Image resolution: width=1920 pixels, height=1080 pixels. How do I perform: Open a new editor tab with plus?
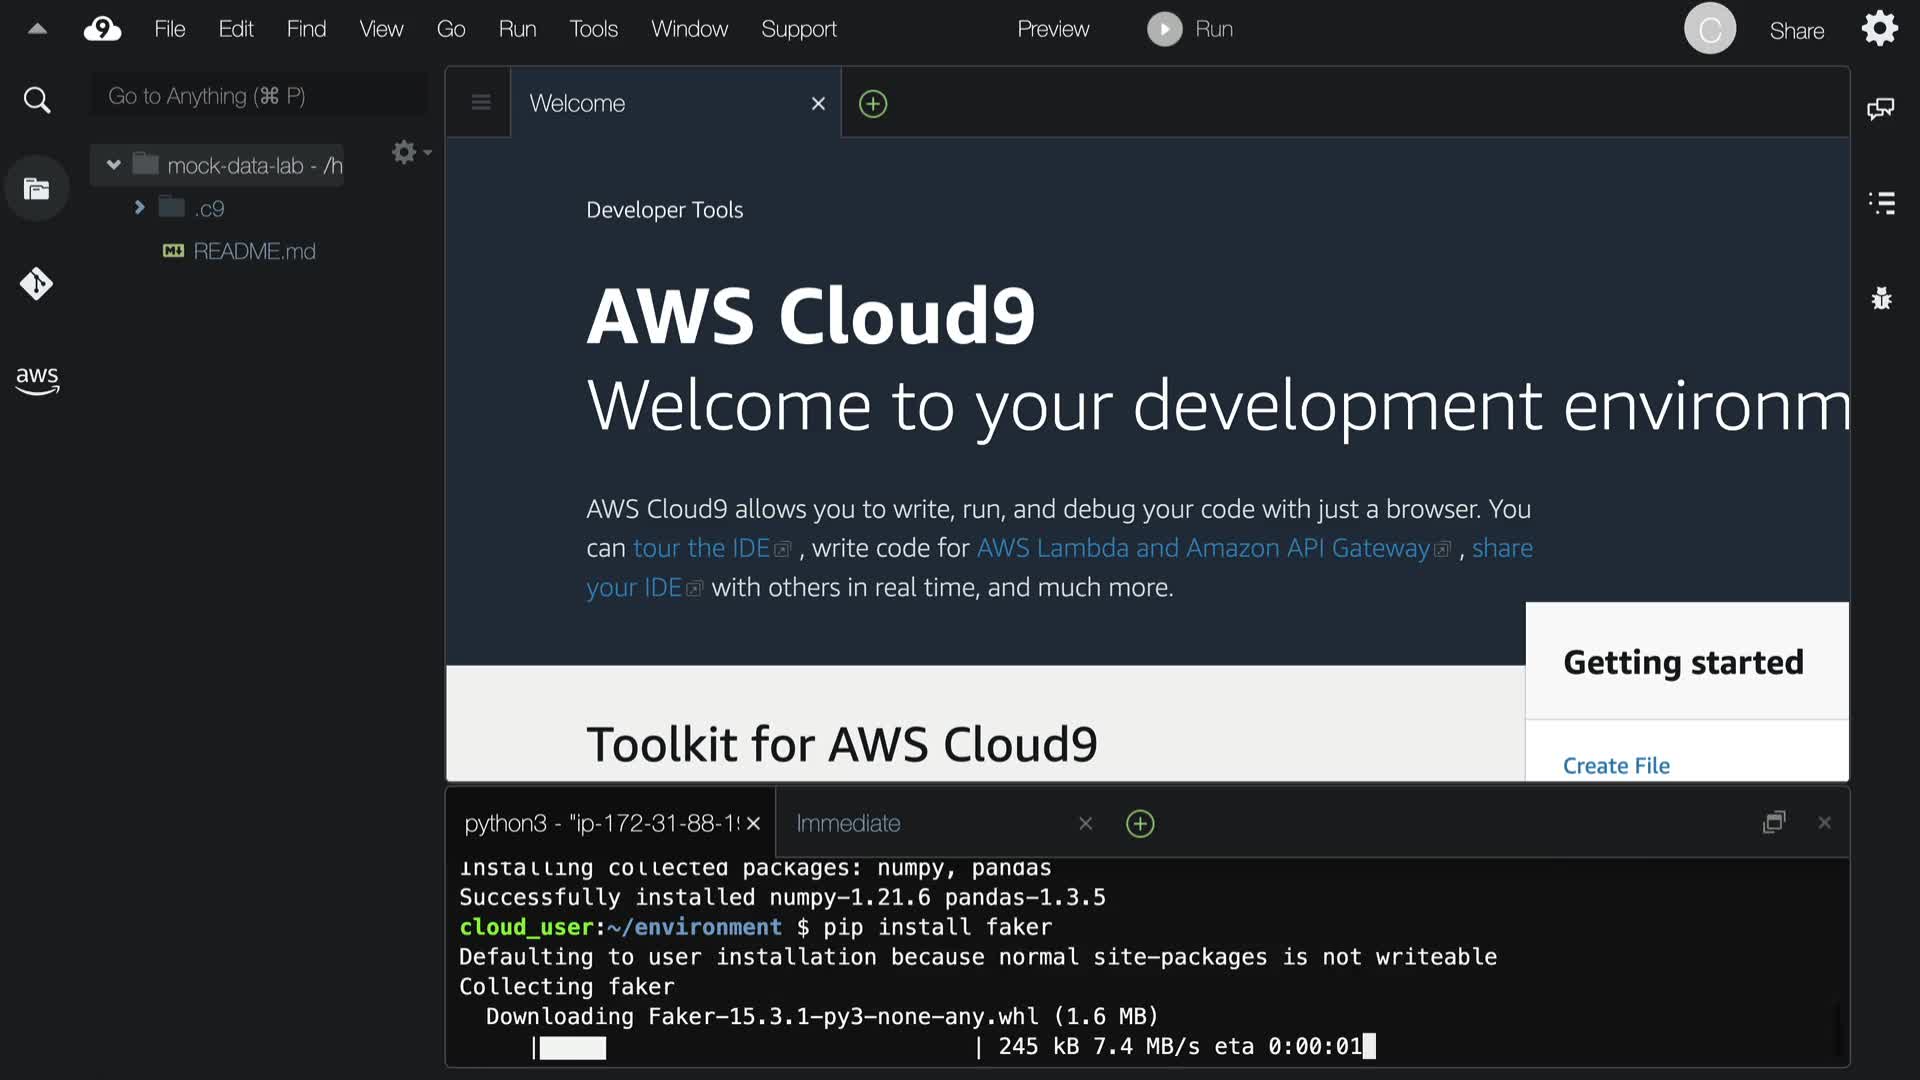pos(873,104)
